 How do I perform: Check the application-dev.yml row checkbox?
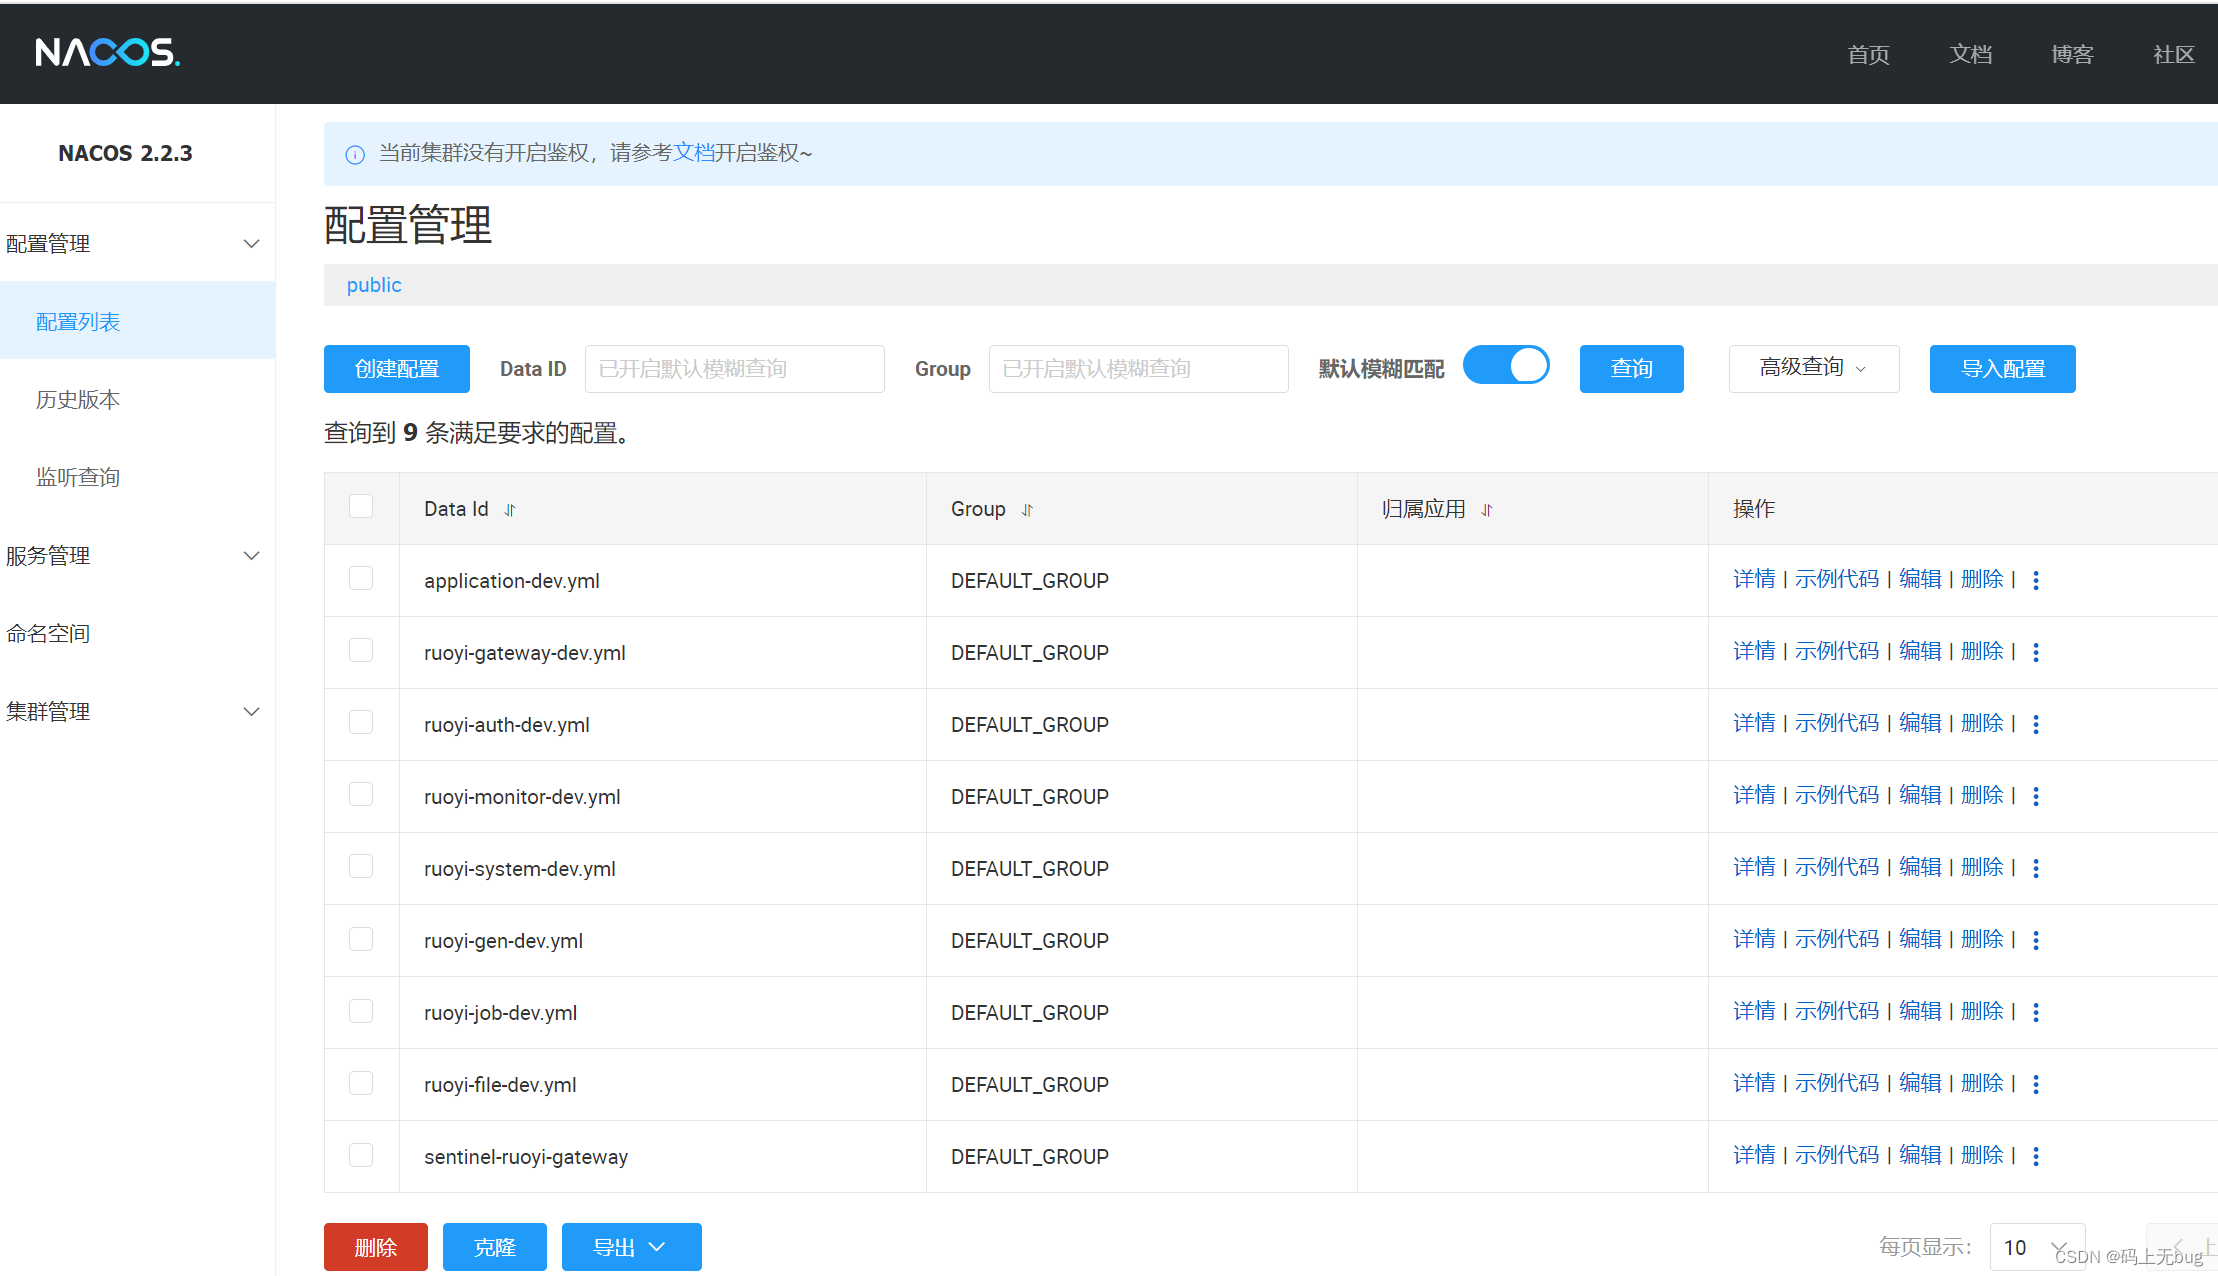[361, 578]
